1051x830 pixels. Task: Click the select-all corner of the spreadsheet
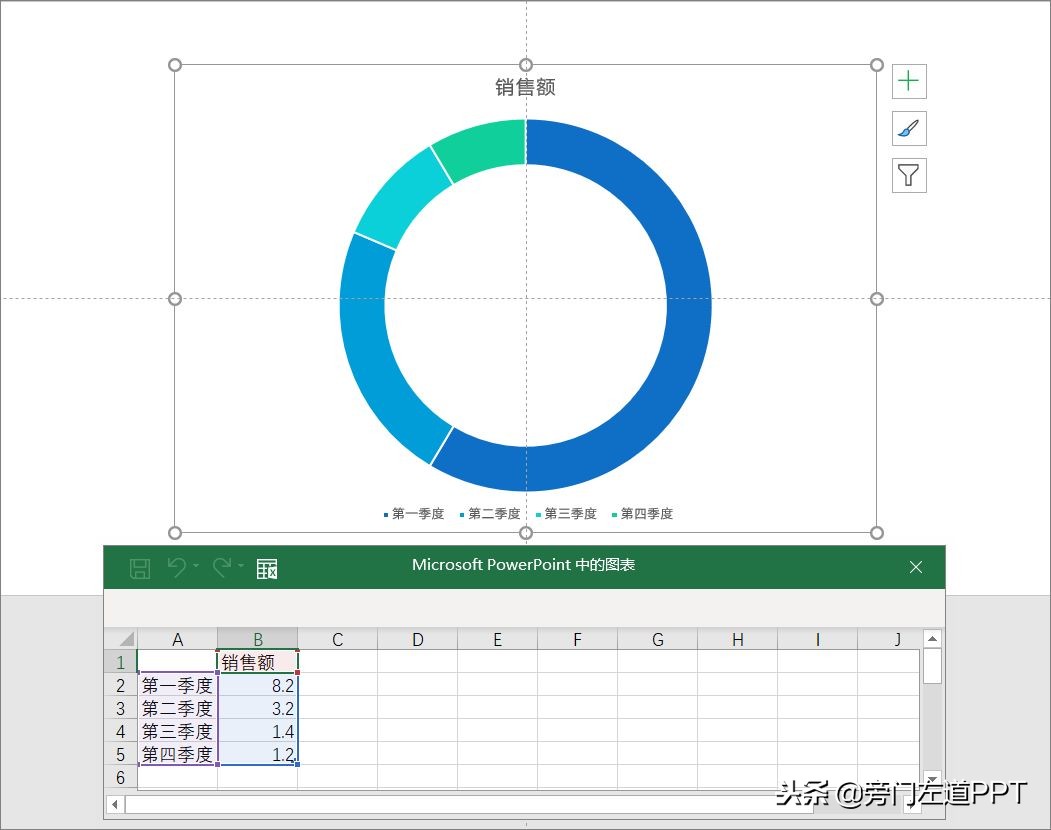coord(122,638)
